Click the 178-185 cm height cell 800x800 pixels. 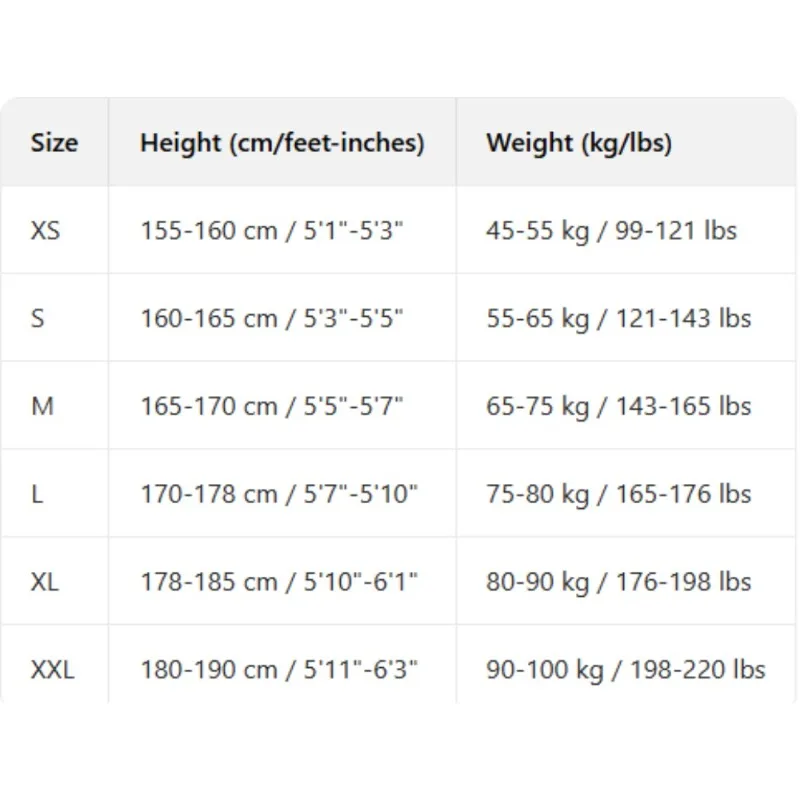coord(279,582)
